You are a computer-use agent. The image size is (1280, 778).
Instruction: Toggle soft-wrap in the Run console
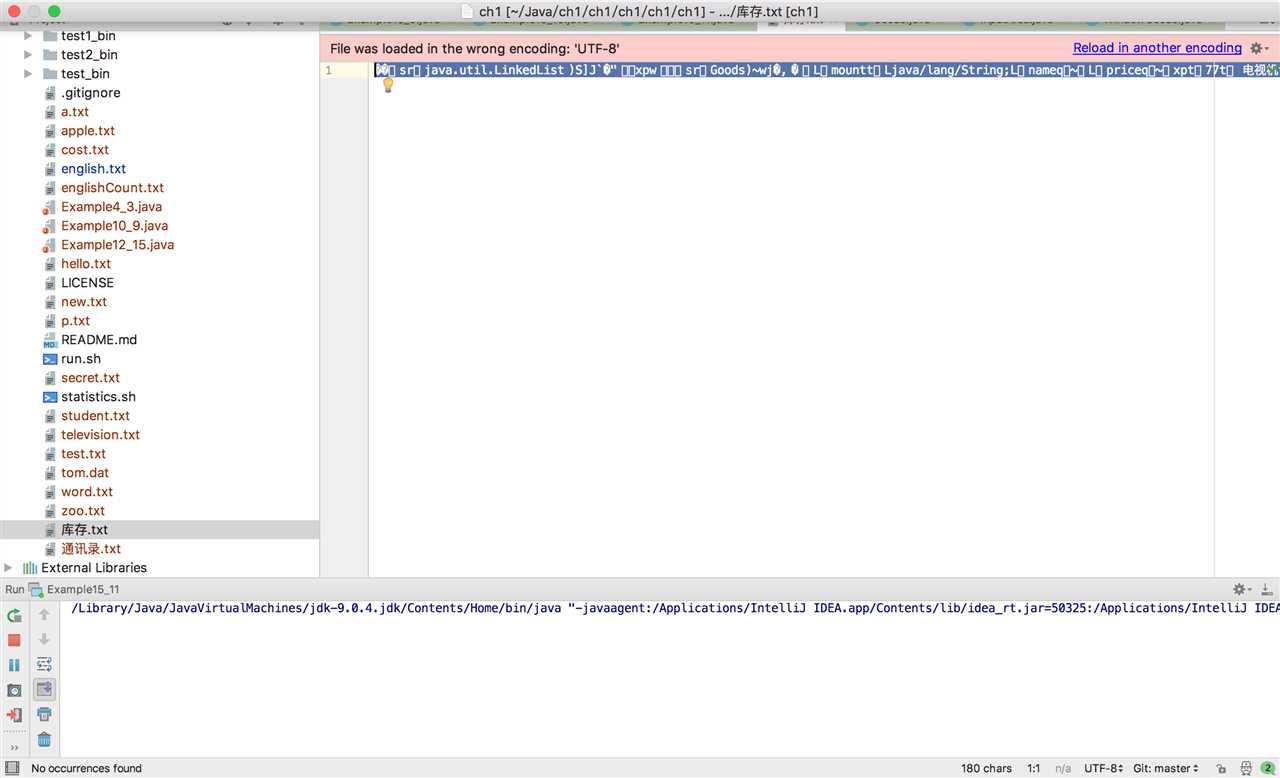click(x=44, y=664)
